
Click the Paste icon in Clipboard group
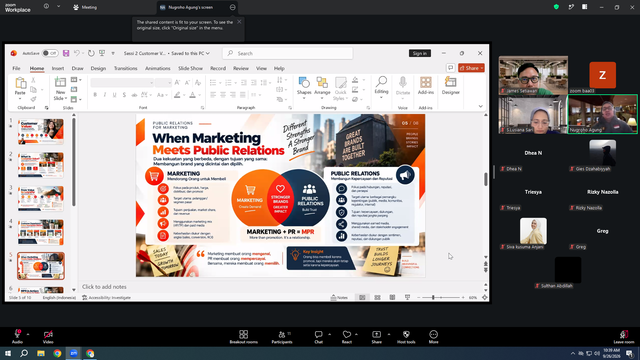20,84
